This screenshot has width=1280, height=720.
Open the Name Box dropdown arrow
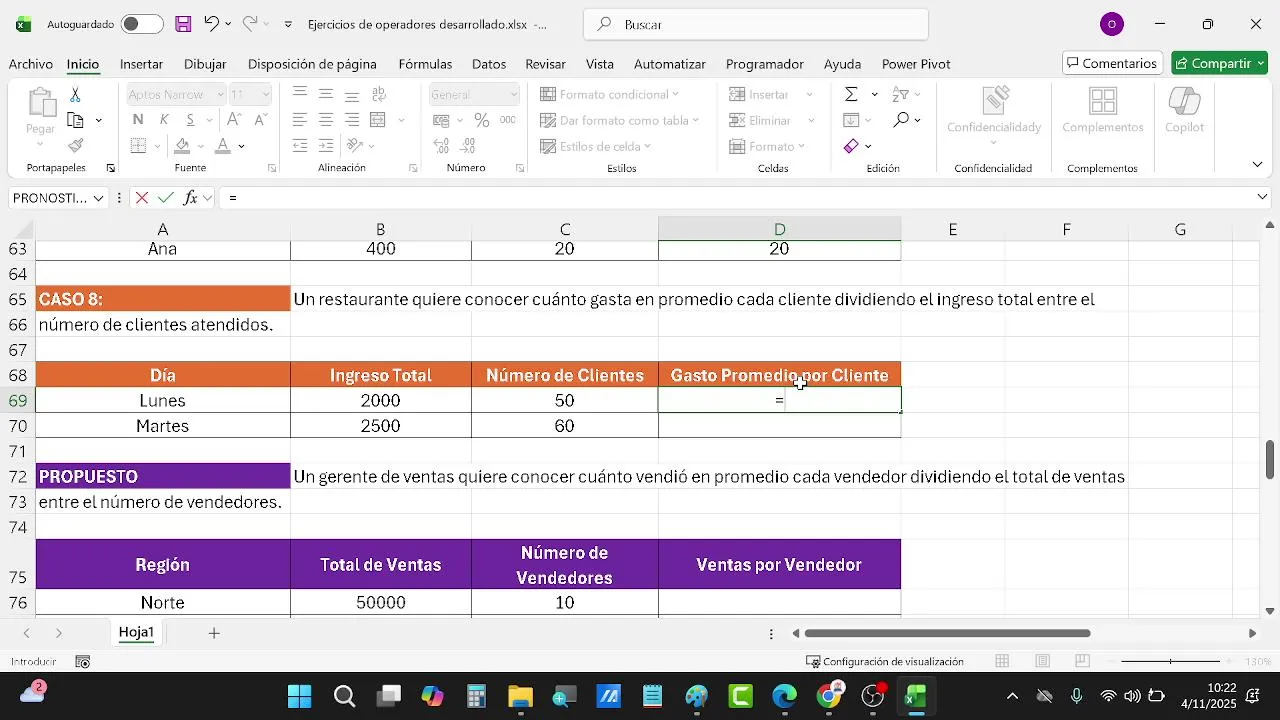tap(98, 198)
